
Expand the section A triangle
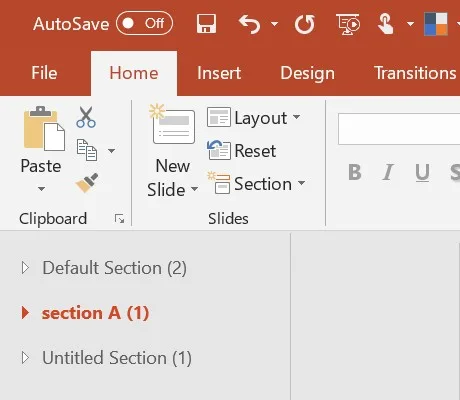pos(25,313)
